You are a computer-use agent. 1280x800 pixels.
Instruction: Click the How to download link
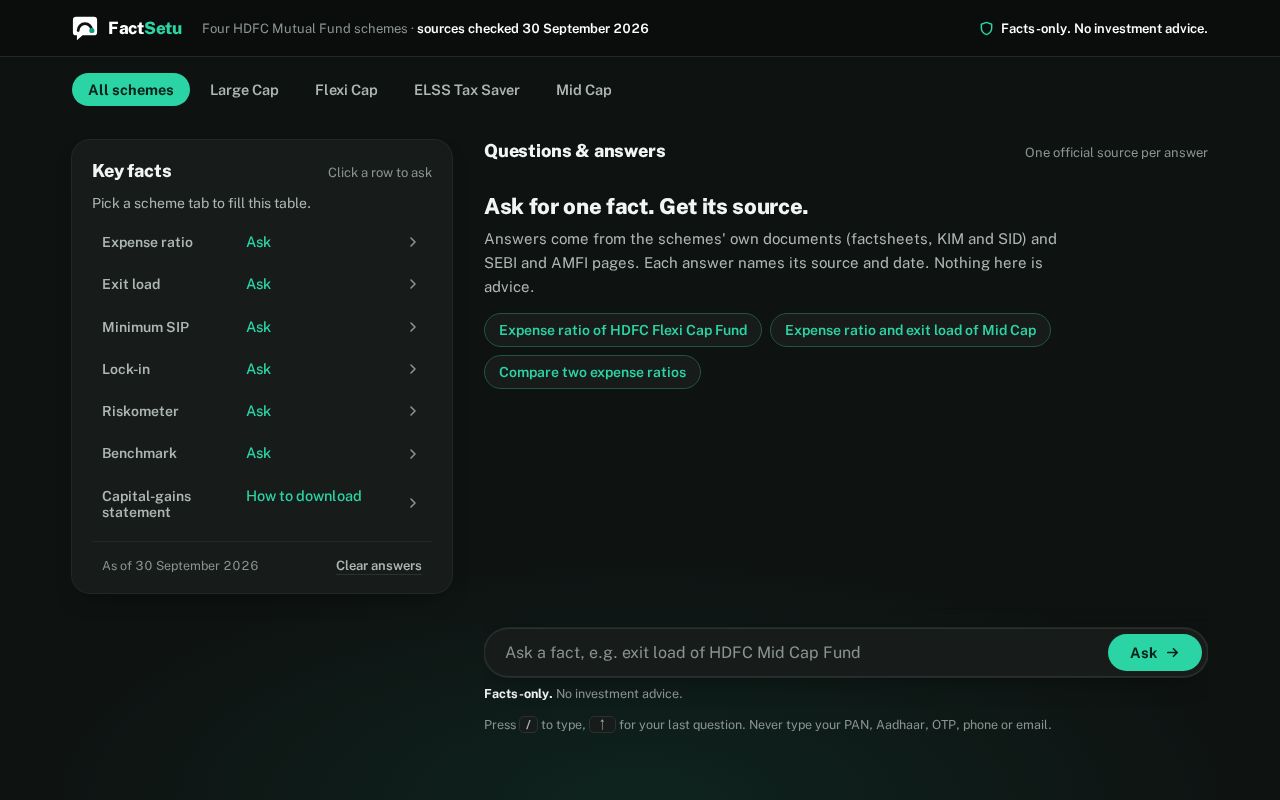(x=304, y=496)
